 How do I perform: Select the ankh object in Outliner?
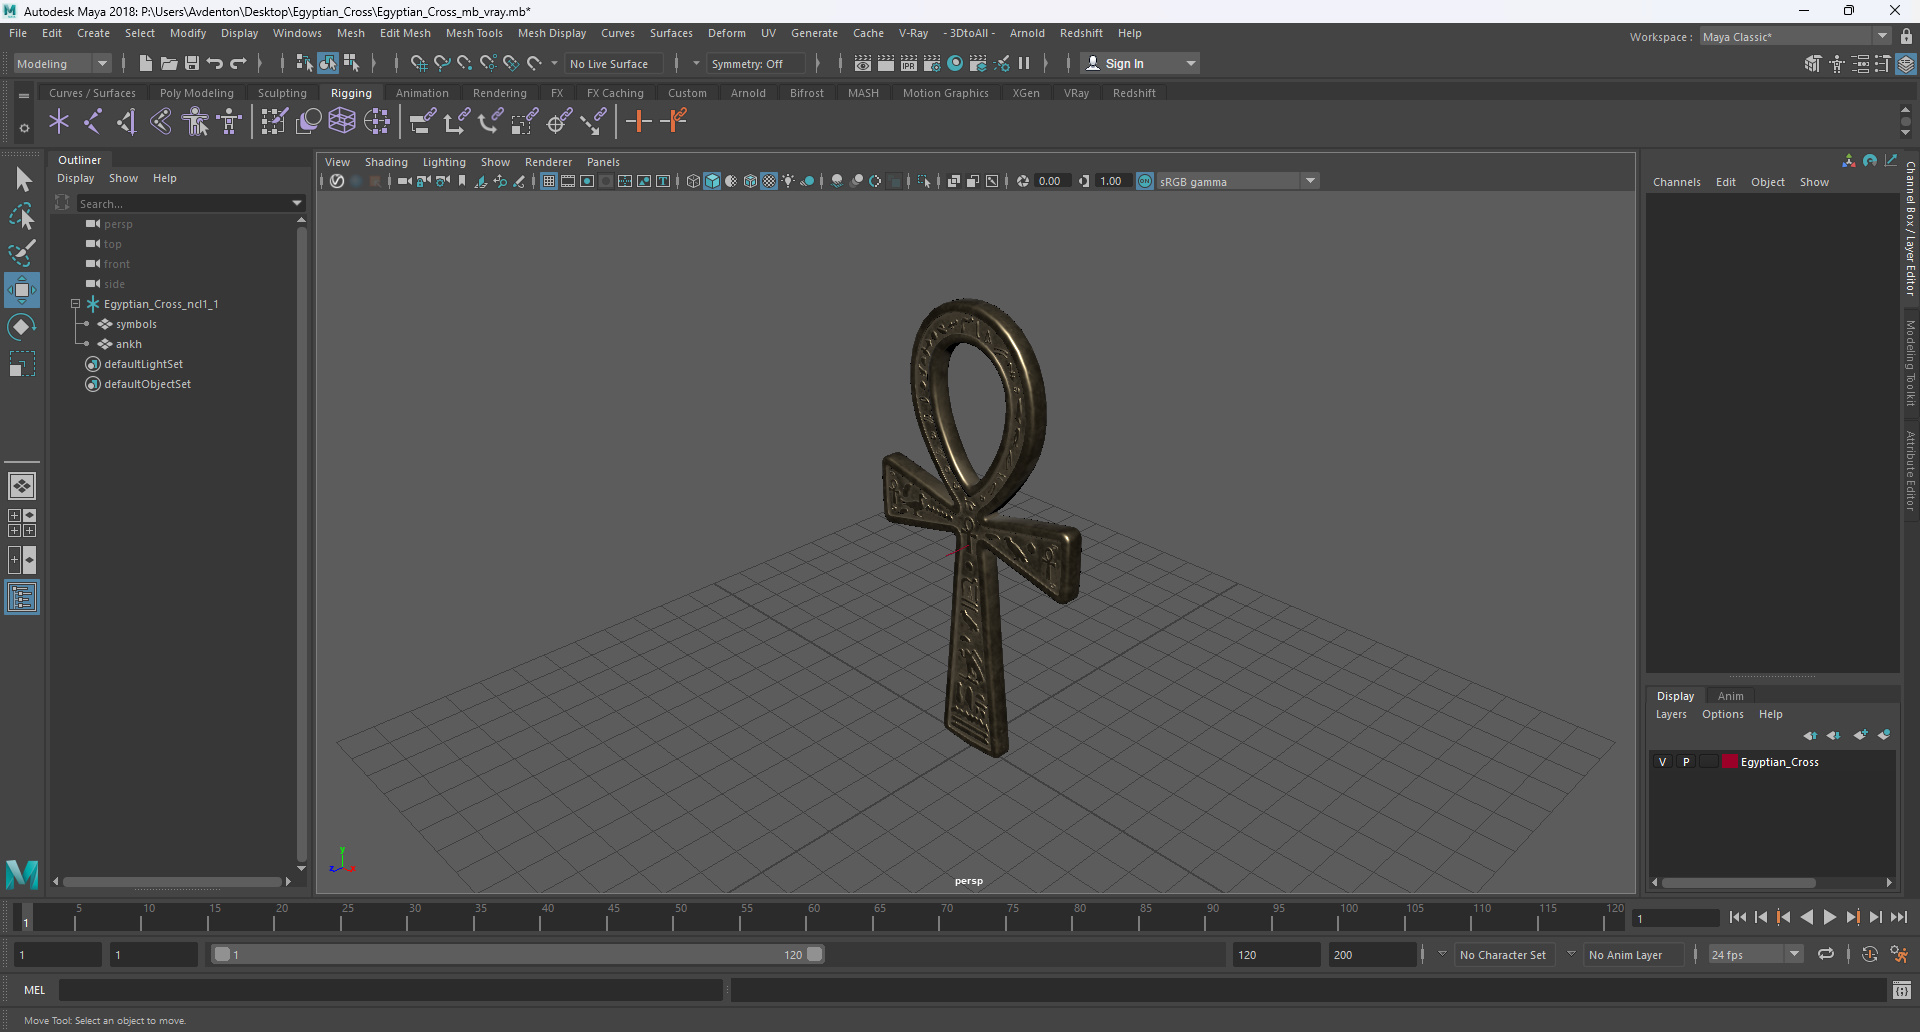click(x=128, y=344)
